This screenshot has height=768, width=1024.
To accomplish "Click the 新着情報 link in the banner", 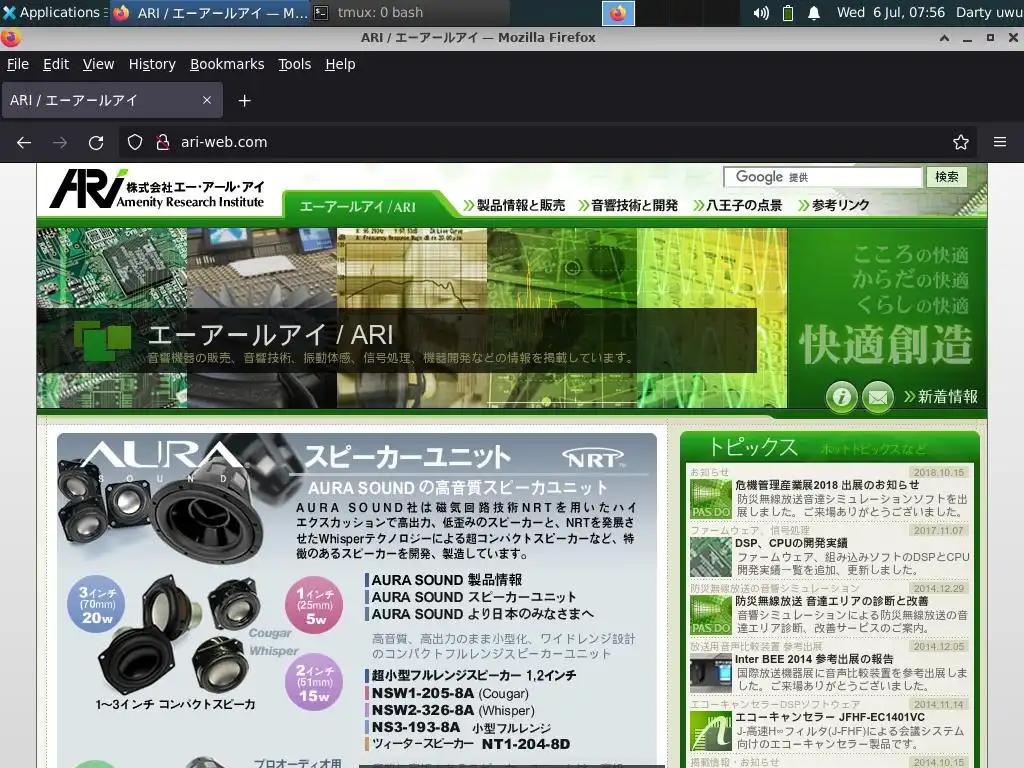I will tap(941, 396).
